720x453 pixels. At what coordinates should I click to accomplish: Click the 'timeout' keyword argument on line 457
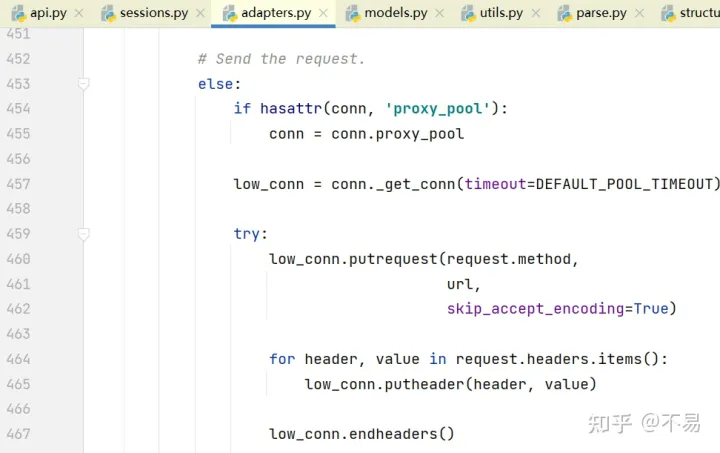[495, 184]
